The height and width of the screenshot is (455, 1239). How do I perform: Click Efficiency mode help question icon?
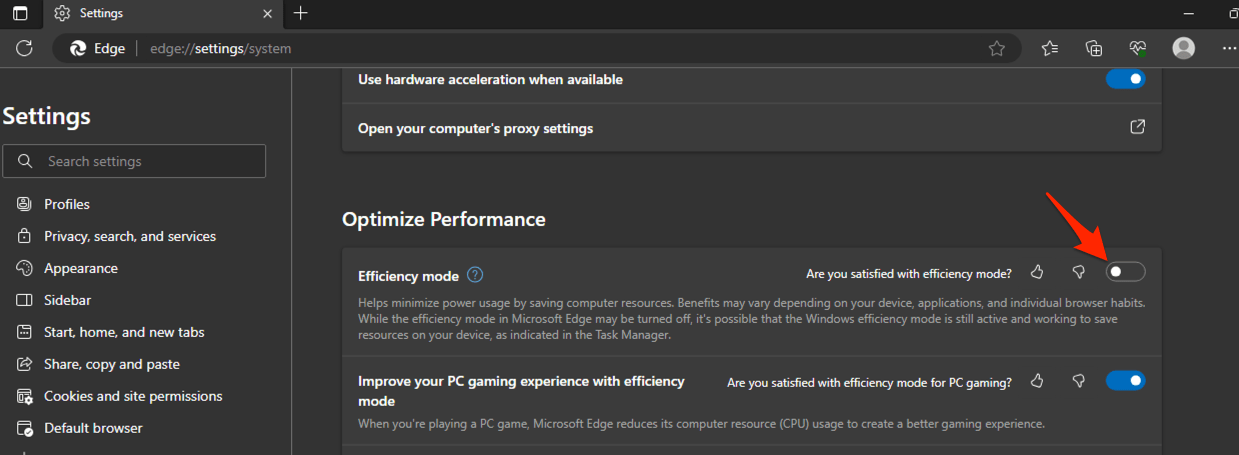(x=476, y=275)
